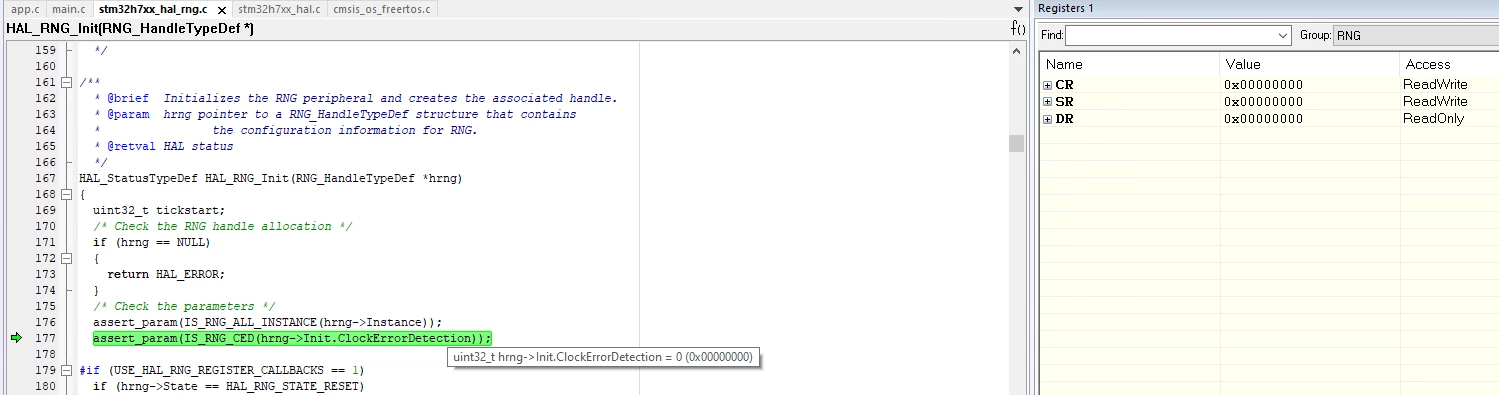Image resolution: width=1499 pixels, height=395 pixels.
Task: Click the highlighted assert_param IS_RNG_CED line
Action: point(292,338)
